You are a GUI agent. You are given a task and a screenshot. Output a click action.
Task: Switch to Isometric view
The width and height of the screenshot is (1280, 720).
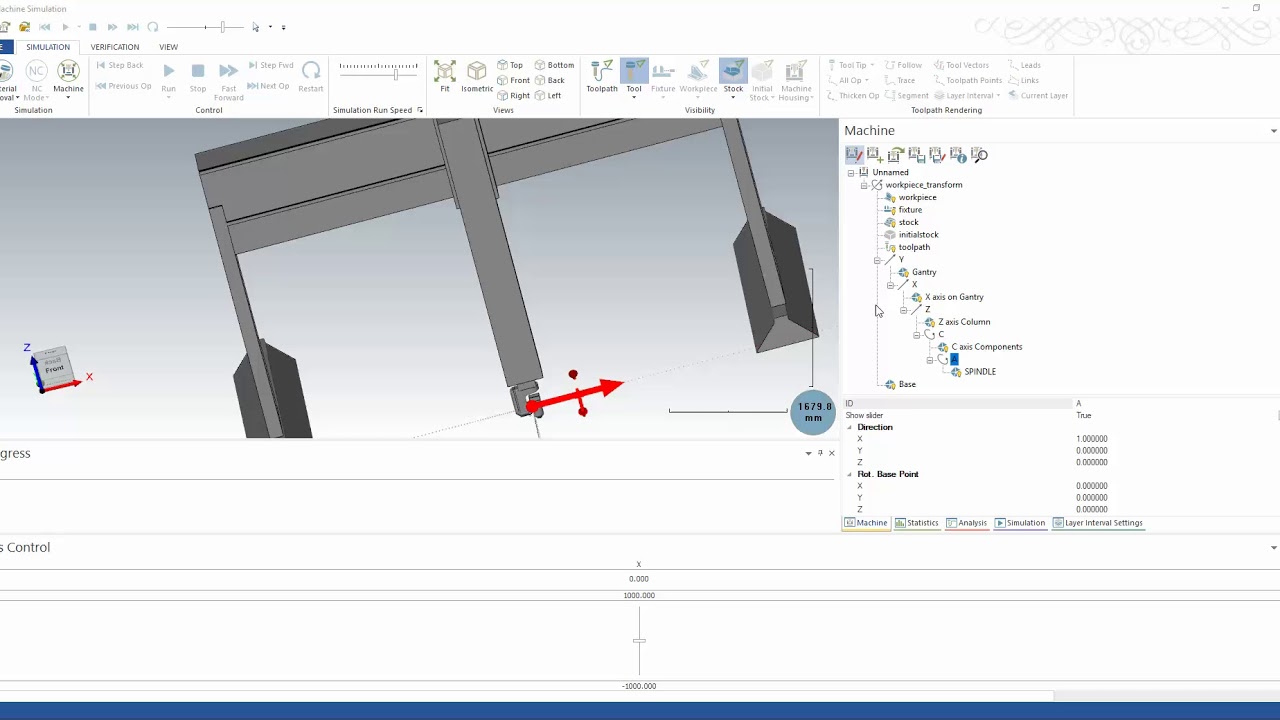pyautogui.click(x=477, y=77)
